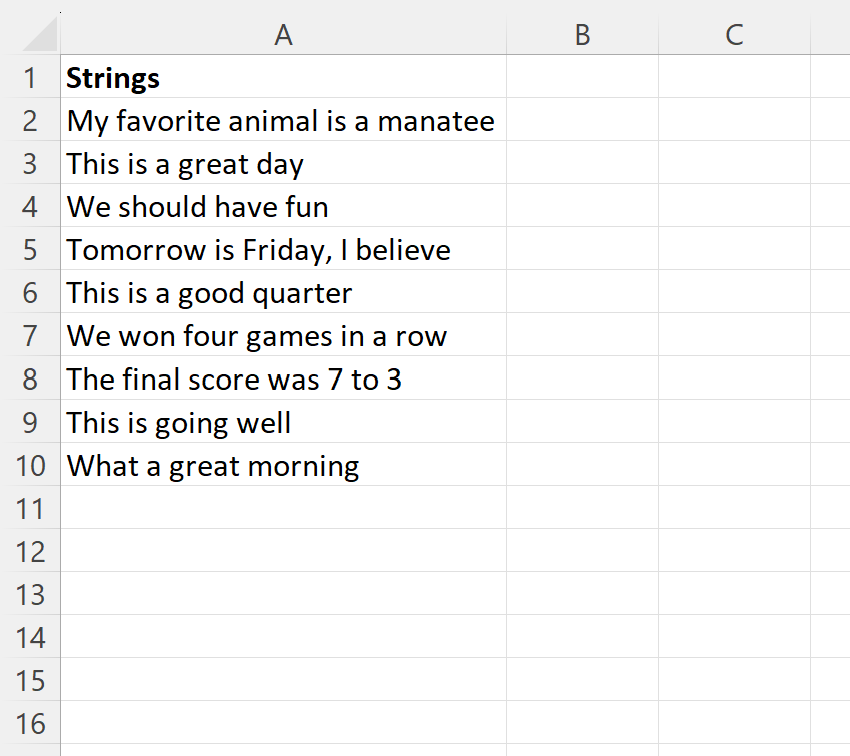Click the "This is going well" cell
The width and height of the screenshot is (850, 756).
179,422
